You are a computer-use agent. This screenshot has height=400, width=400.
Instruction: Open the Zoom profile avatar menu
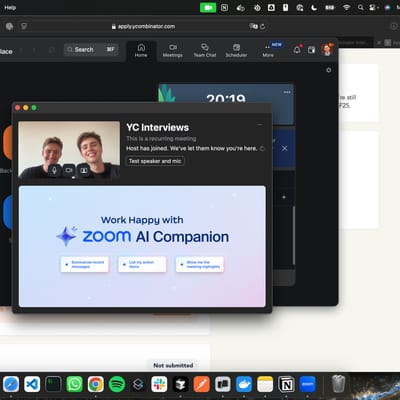[327, 50]
